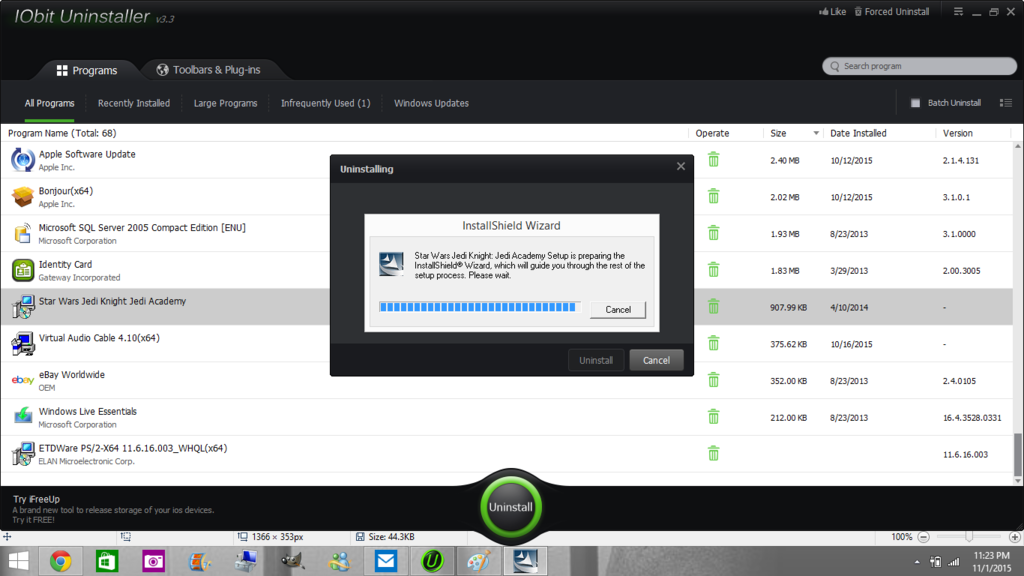Switch to Toolbars & Plug-ins tab
This screenshot has height=576, width=1024.
(209, 70)
